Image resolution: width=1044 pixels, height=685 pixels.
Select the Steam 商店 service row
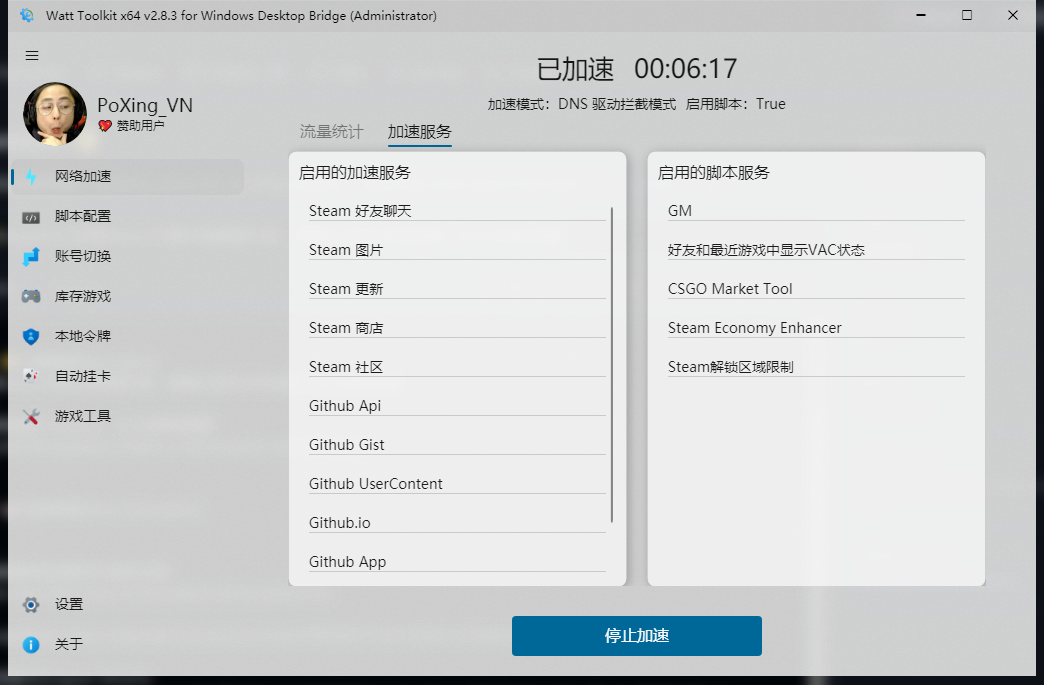pos(457,328)
